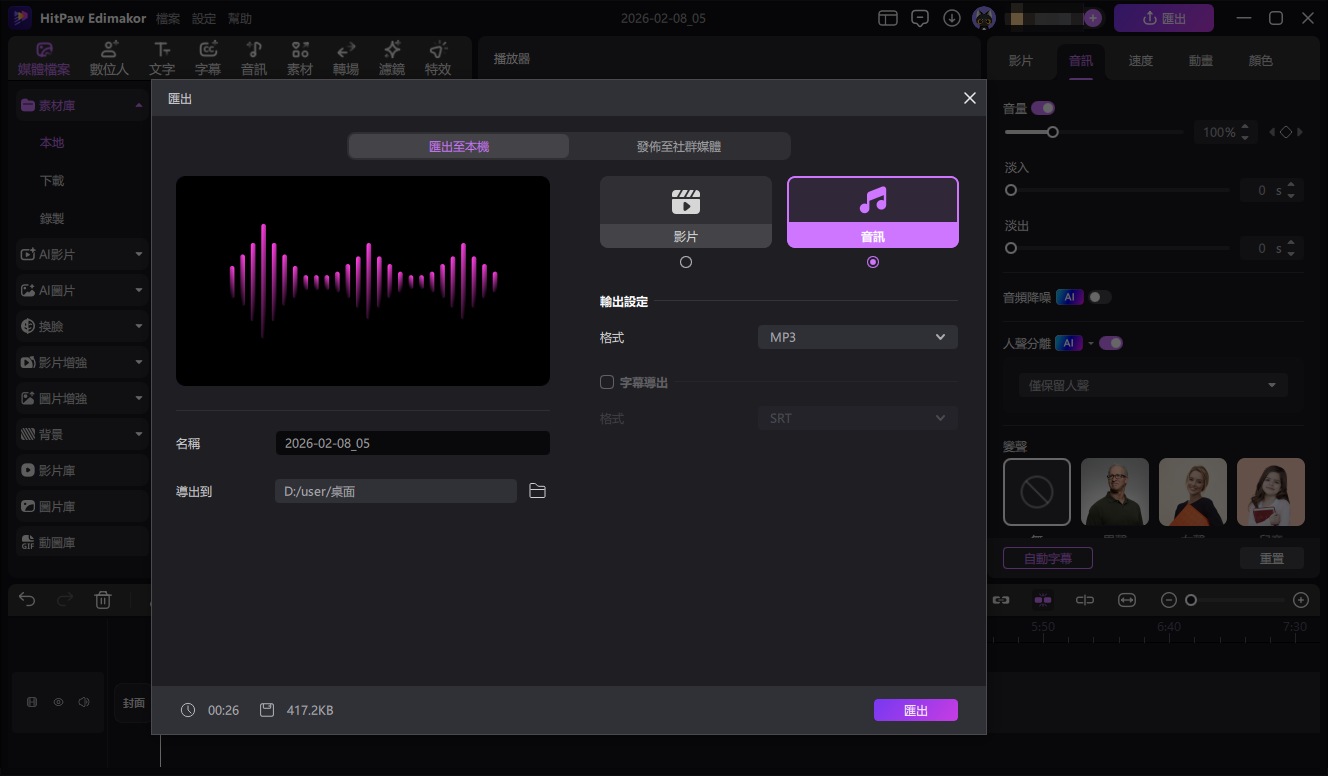Viewport: 1328px width, 776px height.
Task: Open the 文字 panel from the toolbar
Action: point(162,57)
